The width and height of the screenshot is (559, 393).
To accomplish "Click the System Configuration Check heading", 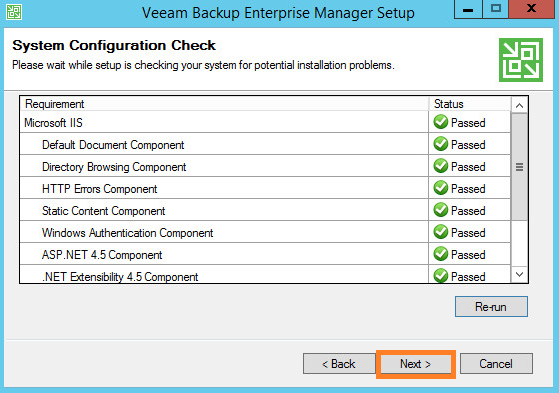I will (x=114, y=45).
